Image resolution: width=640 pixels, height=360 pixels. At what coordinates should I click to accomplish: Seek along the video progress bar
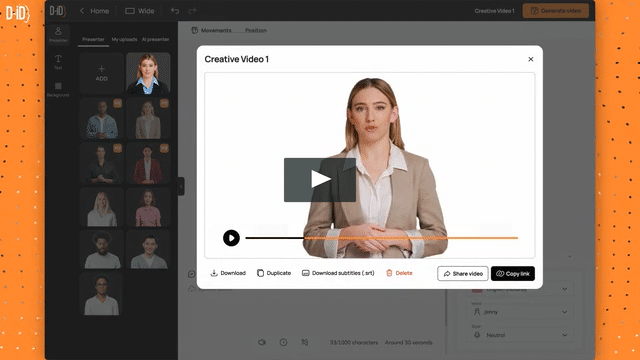coord(382,238)
